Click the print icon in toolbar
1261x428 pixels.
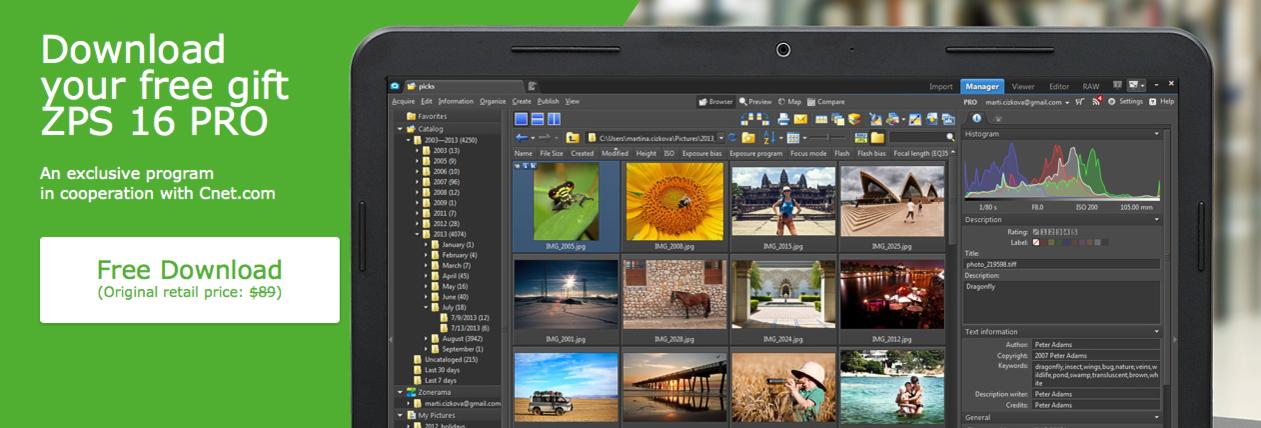(x=783, y=120)
